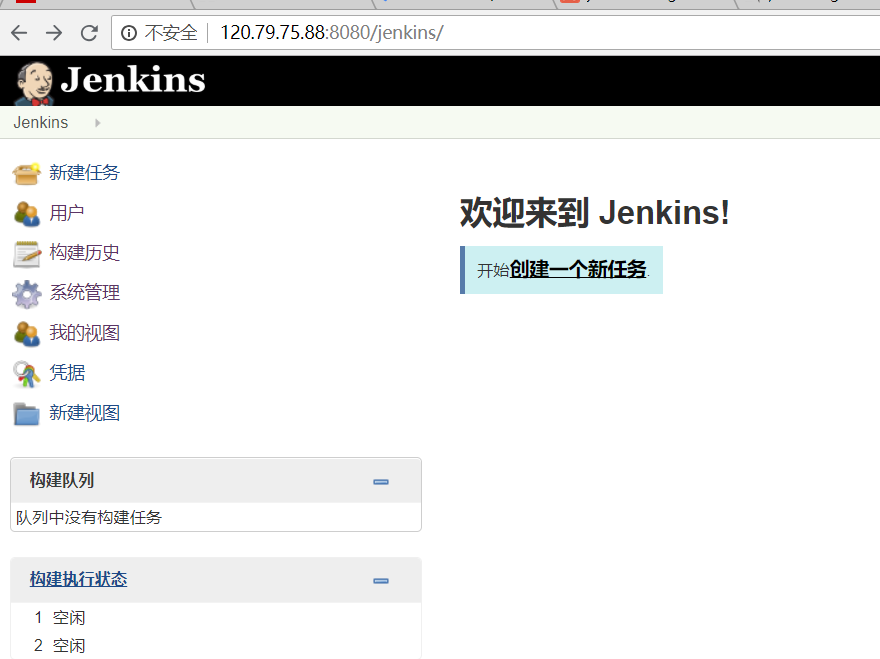Reload the page with refresh icon
The height and width of the screenshot is (659, 880).
click(89, 33)
